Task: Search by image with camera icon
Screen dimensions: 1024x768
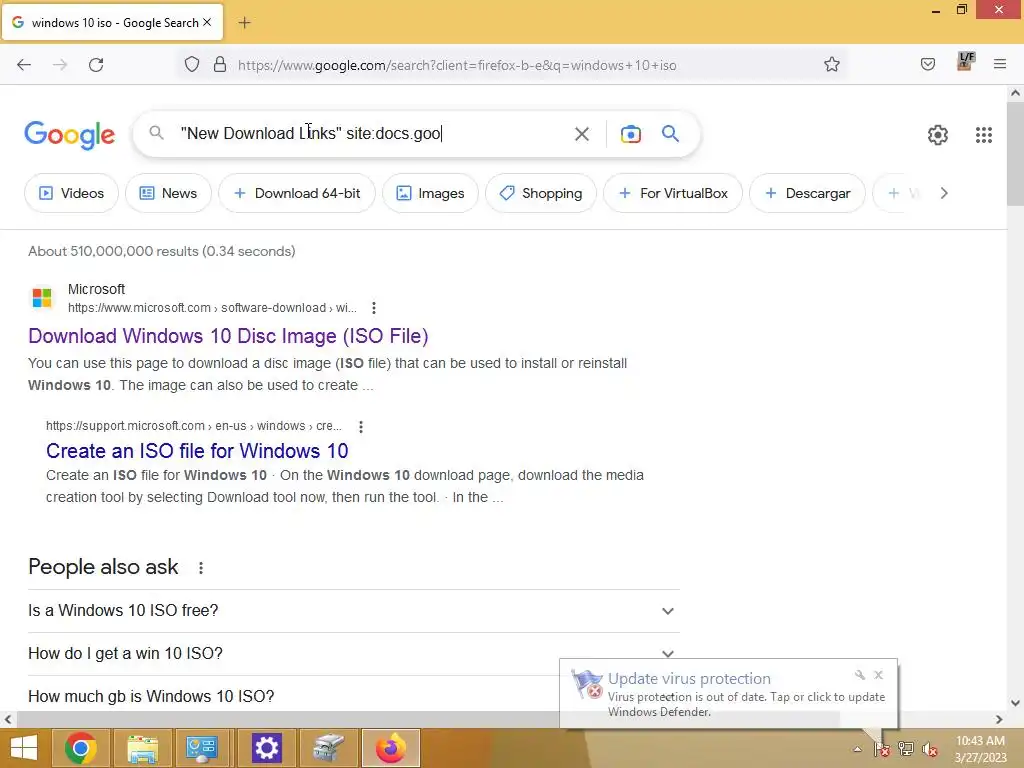Action: click(630, 134)
